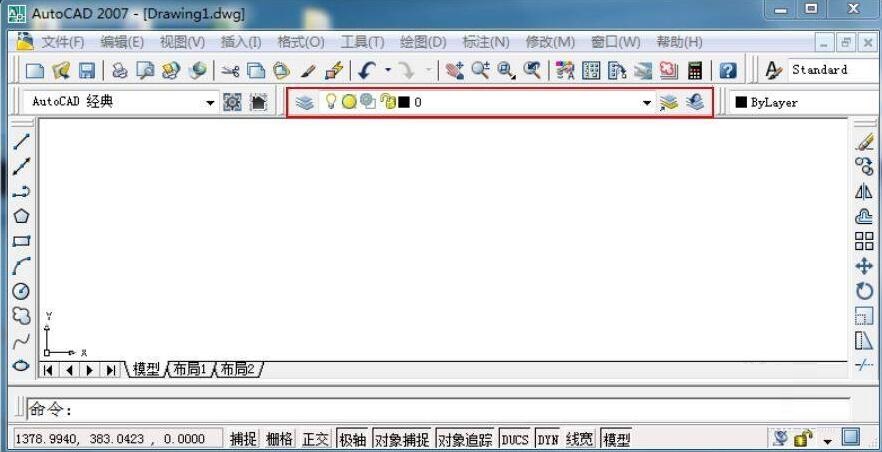The width and height of the screenshot is (882, 452).
Task: Toggle 对象追踪 object tracking
Action: coord(465,439)
